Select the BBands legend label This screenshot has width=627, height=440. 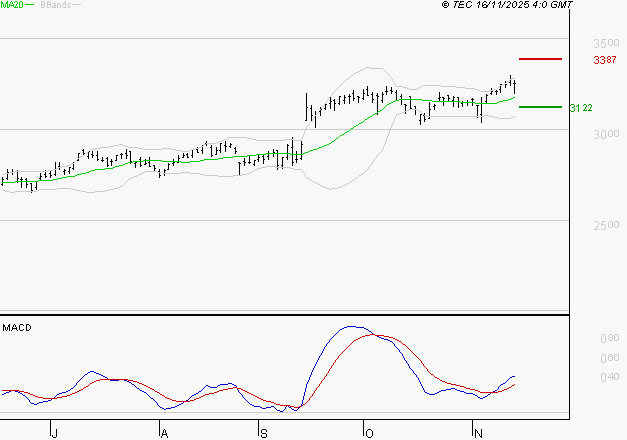[56, 5]
